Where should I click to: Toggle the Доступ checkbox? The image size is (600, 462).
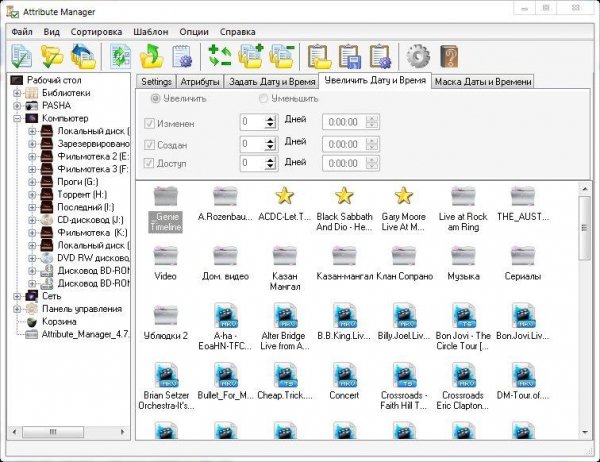(148, 163)
